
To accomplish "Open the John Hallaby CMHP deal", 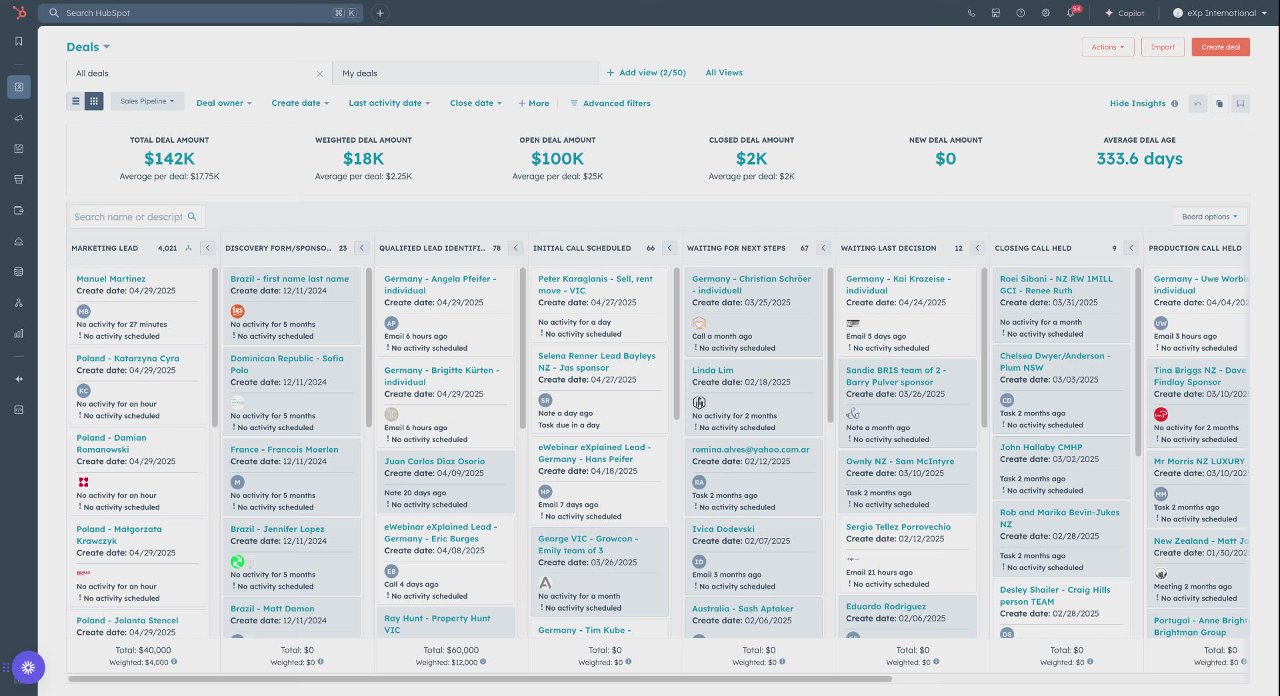I will 1041,447.
